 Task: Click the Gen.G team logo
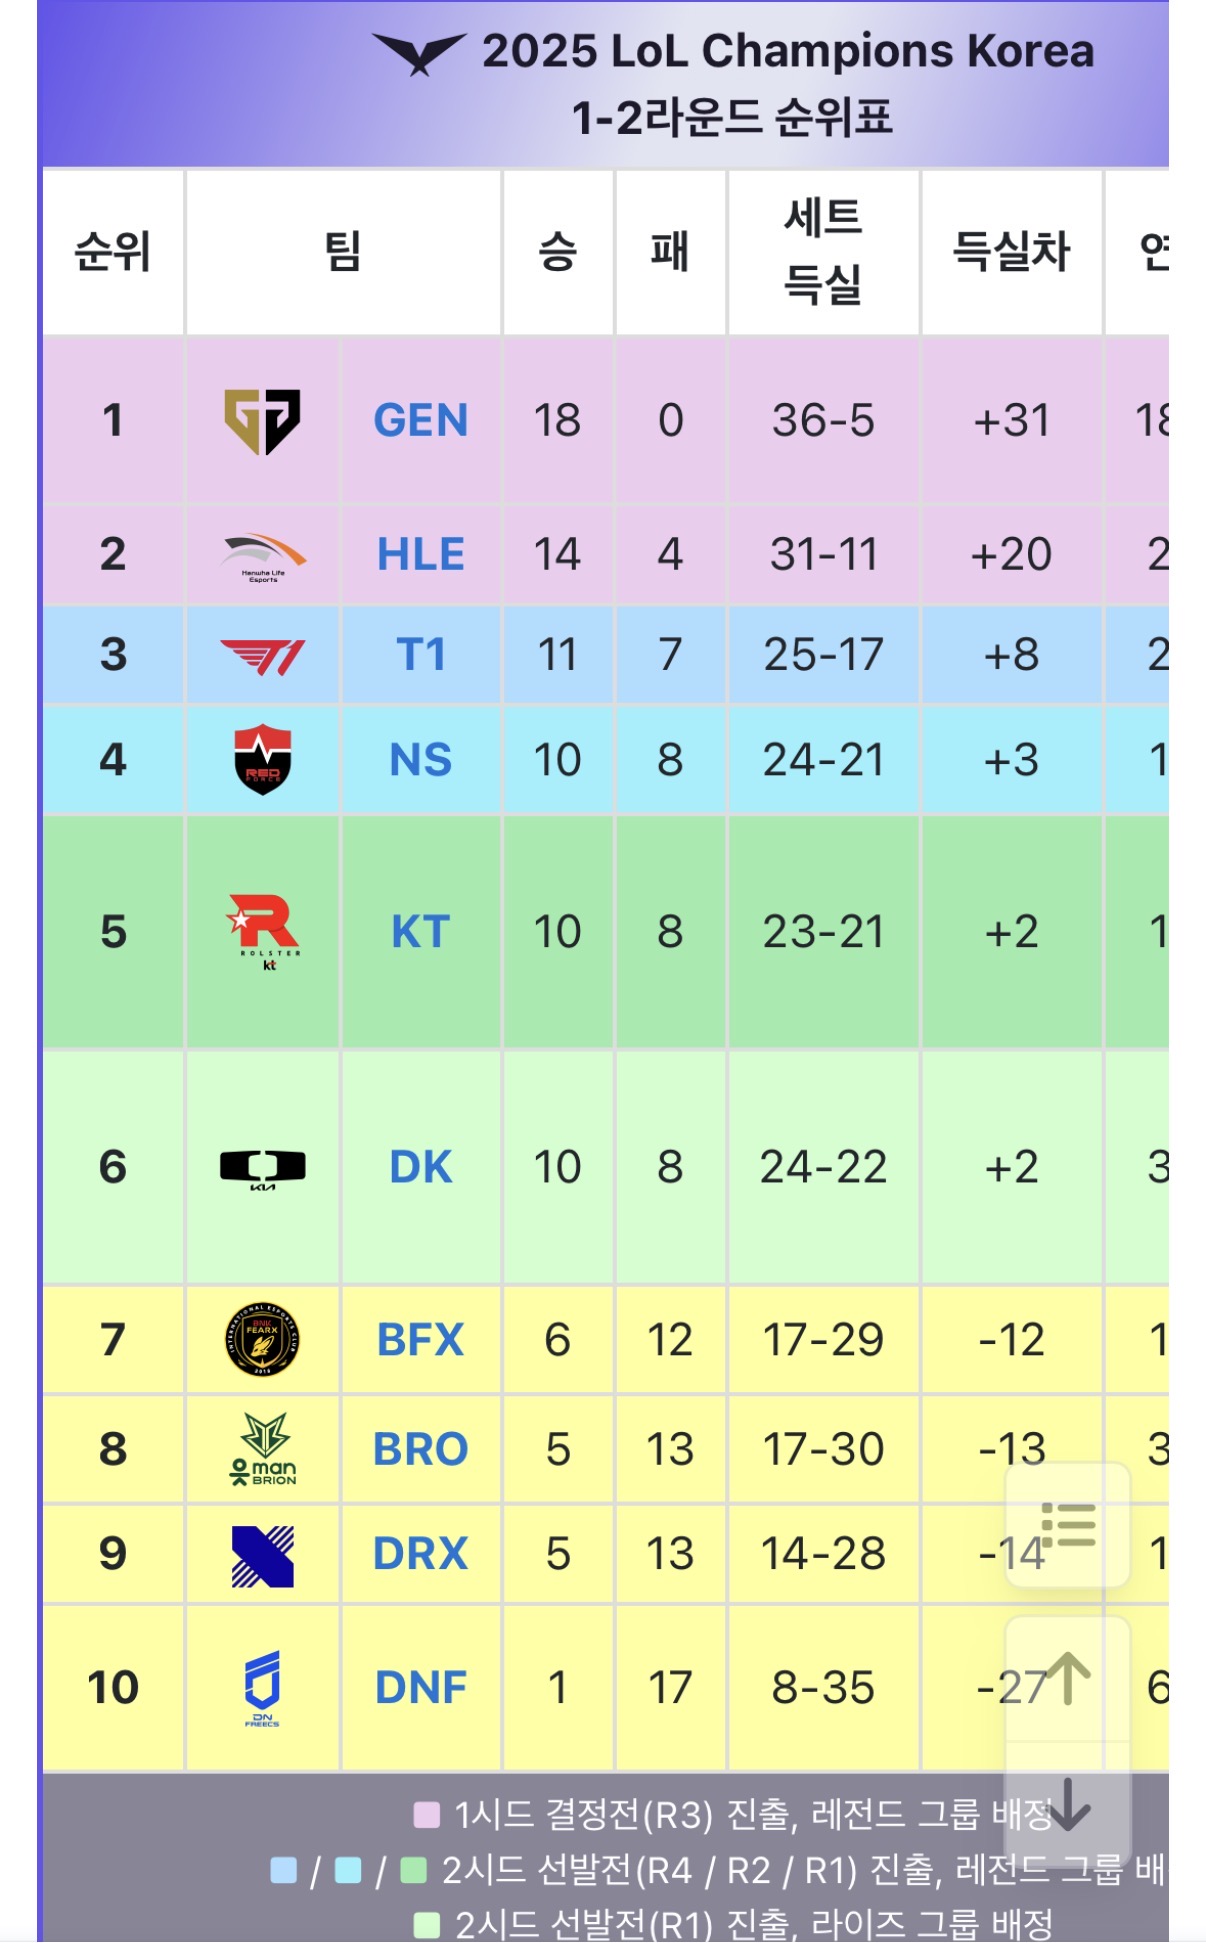click(x=262, y=421)
